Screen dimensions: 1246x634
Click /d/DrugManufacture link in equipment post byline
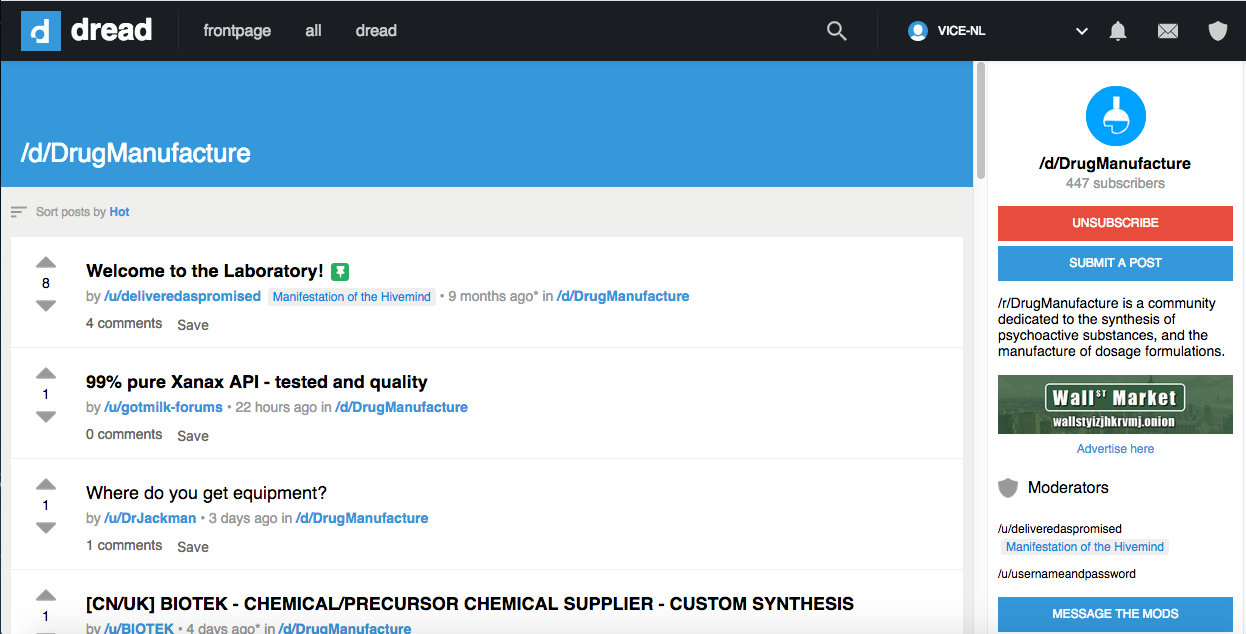(362, 518)
